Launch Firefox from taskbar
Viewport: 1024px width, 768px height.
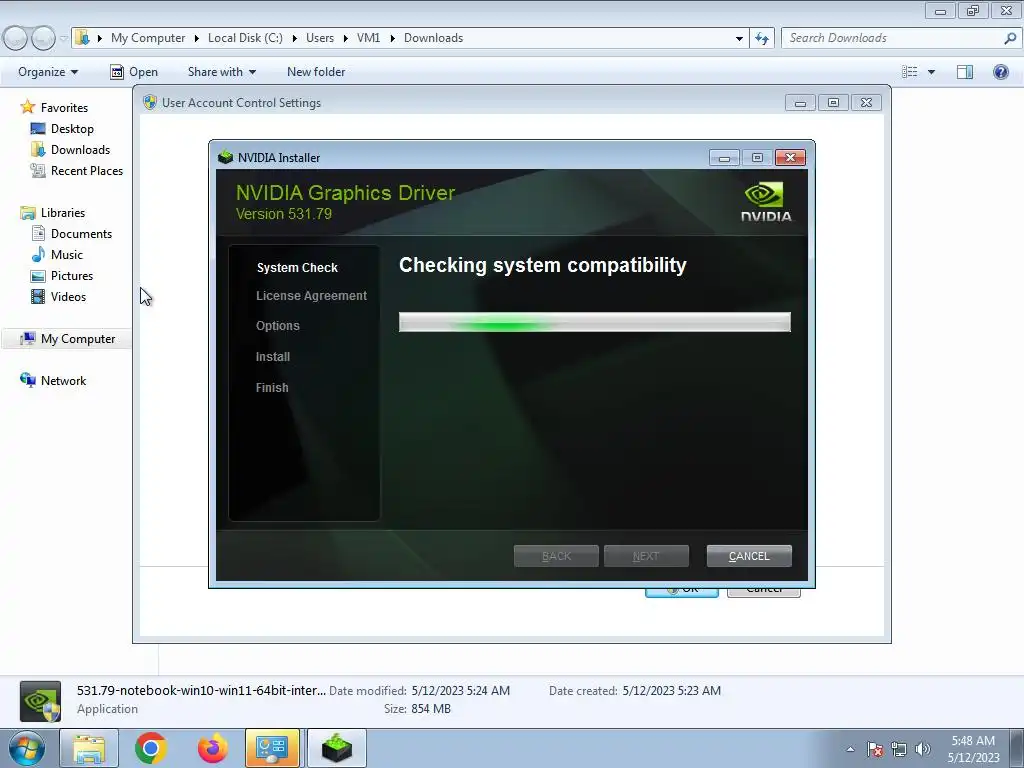[213, 748]
